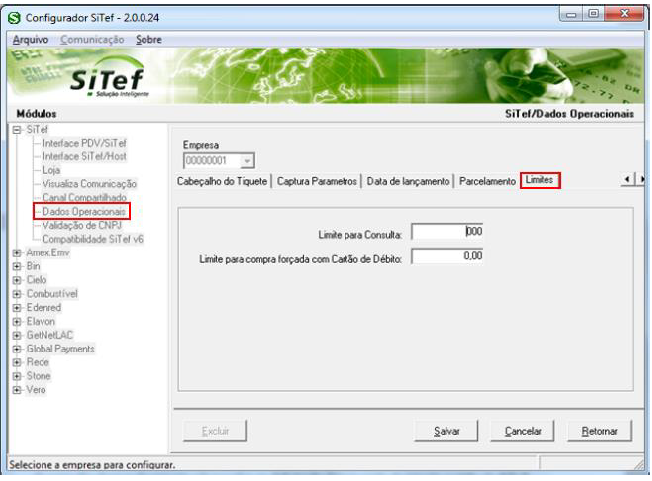
Task: Switch to Parcelamento tab
Action: click(x=487, y=181)
